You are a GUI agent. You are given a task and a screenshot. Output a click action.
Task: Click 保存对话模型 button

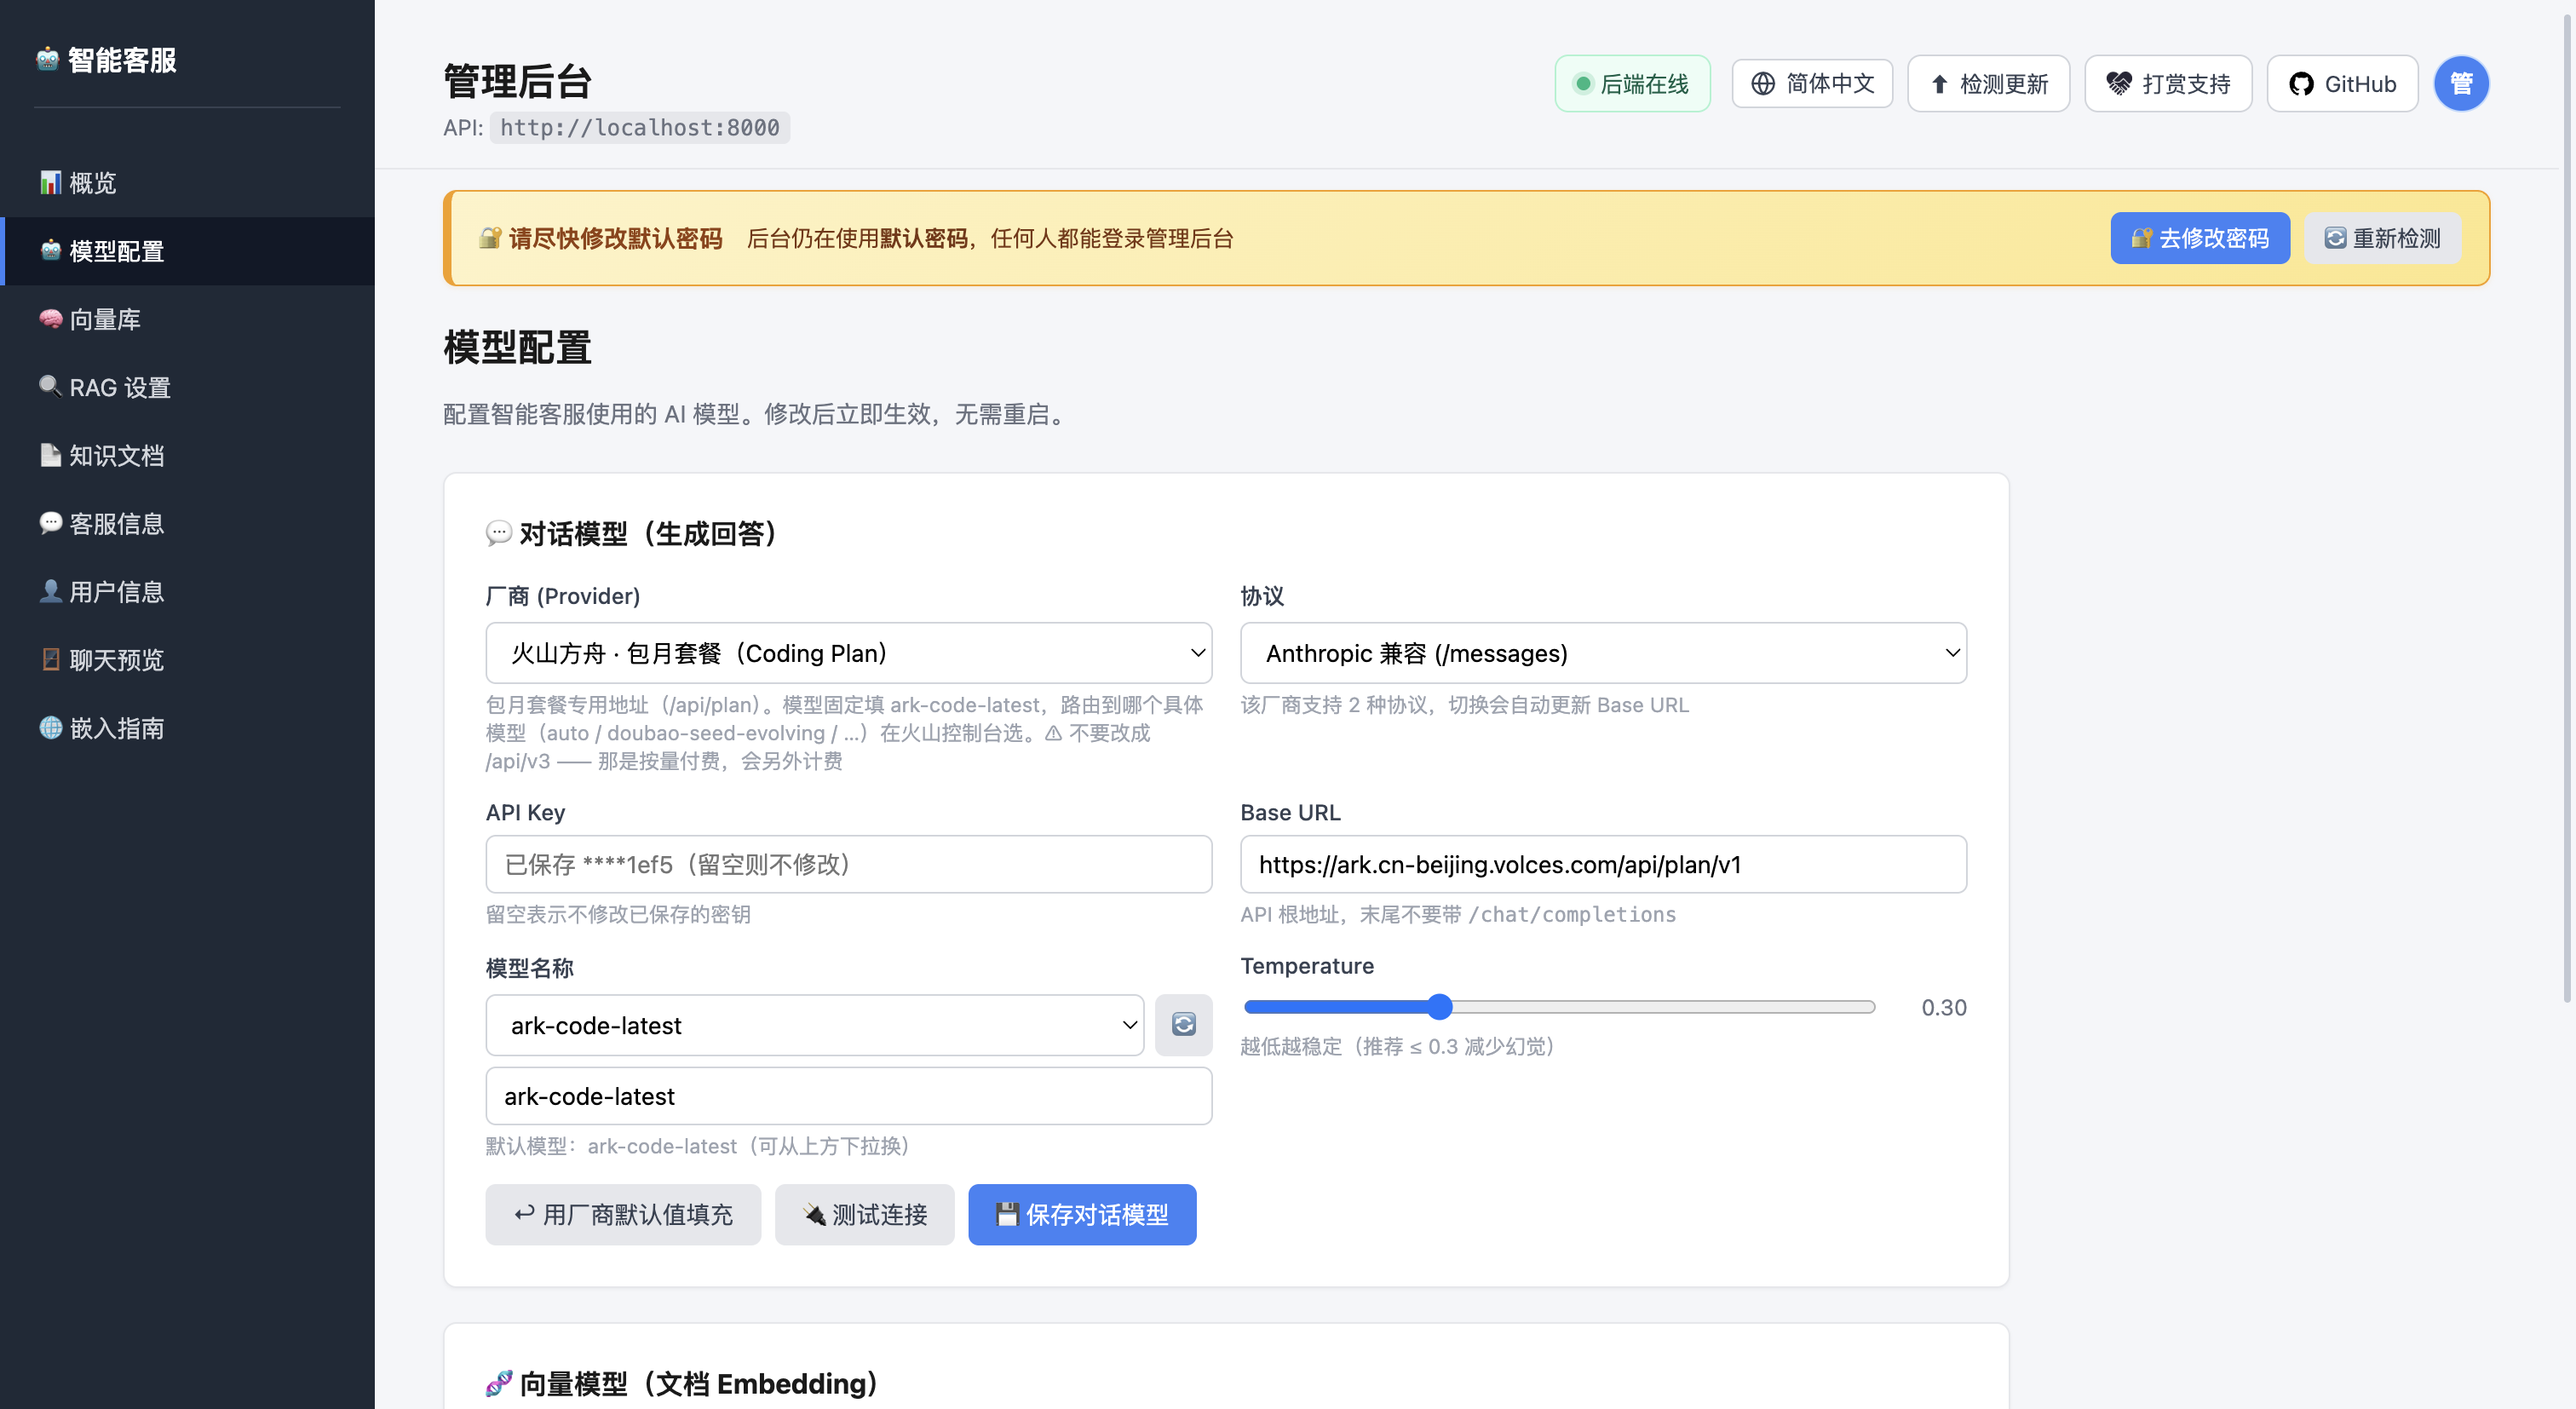1082,1214
